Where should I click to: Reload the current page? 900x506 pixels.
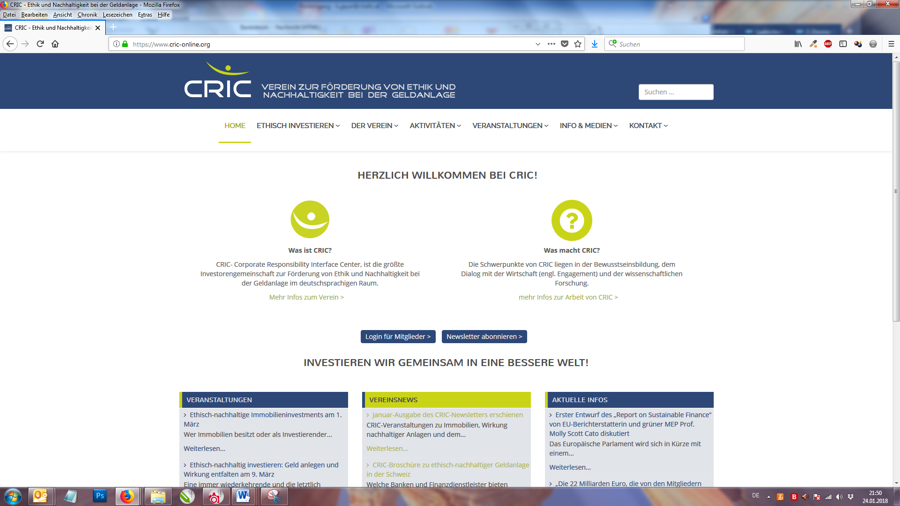[x=40, y=44]
